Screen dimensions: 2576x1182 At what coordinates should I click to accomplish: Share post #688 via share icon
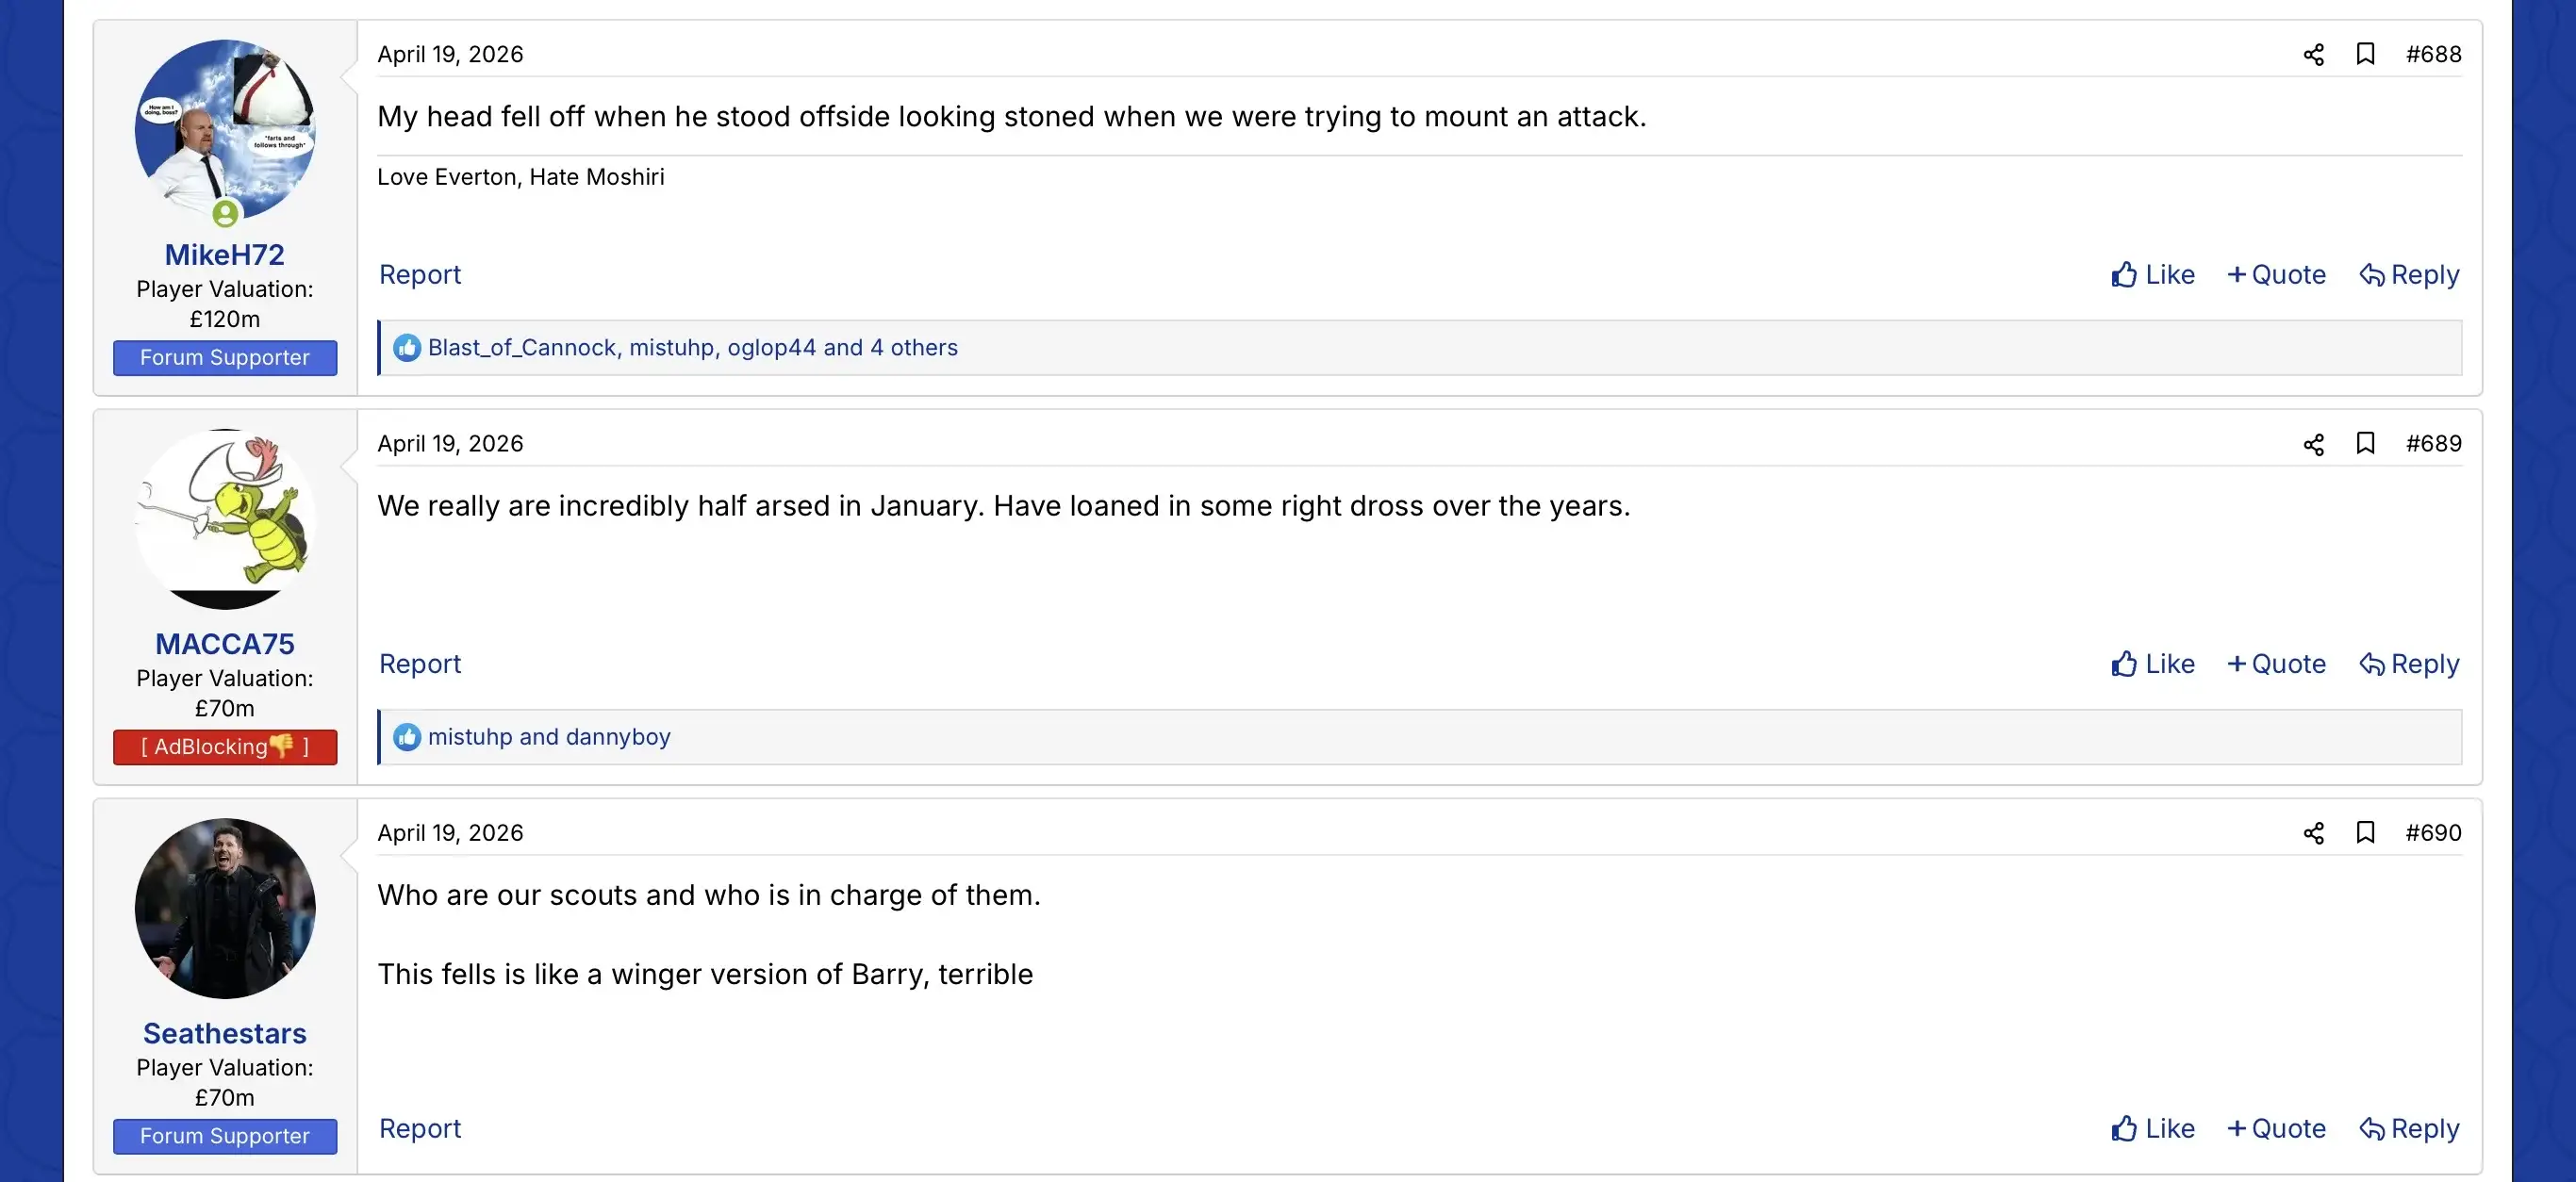point(2313,55)
